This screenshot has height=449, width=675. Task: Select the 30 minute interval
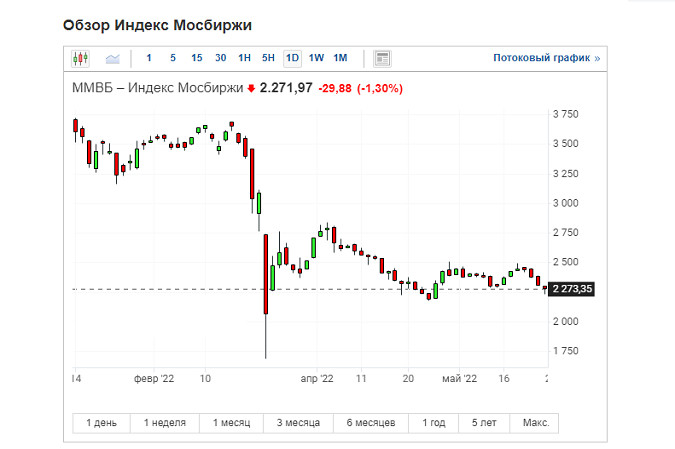pos(220,58)
